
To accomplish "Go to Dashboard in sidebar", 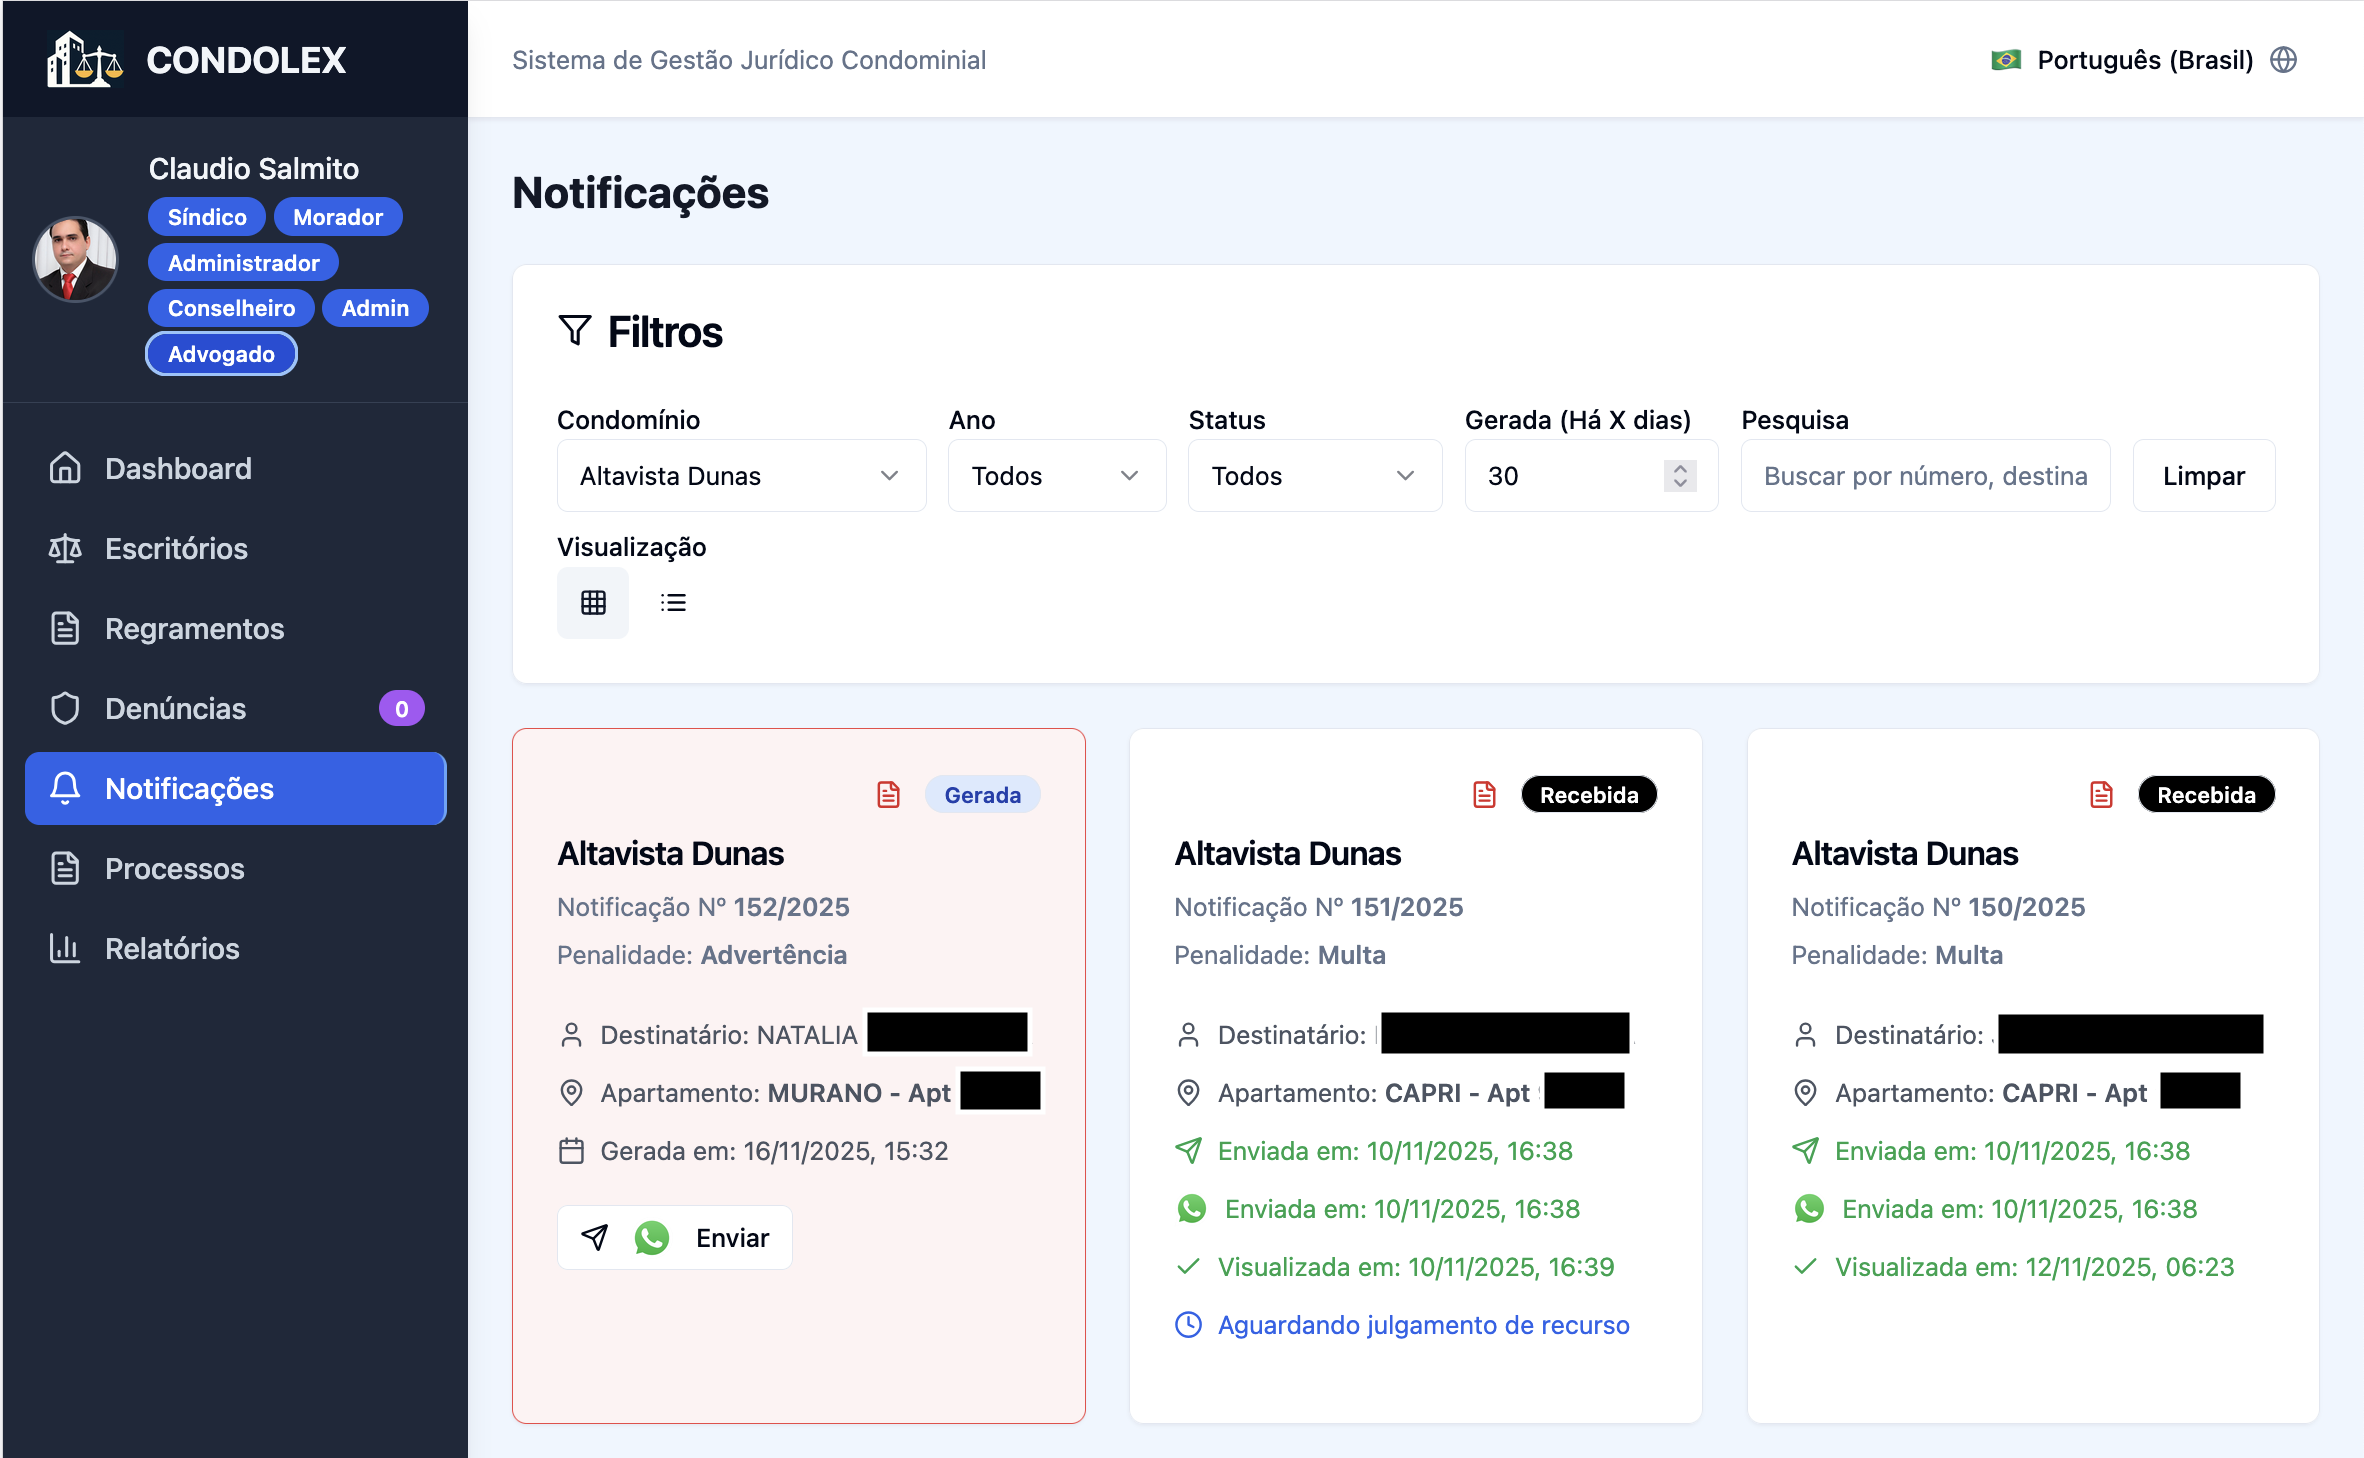I will [x=178, y=468].
